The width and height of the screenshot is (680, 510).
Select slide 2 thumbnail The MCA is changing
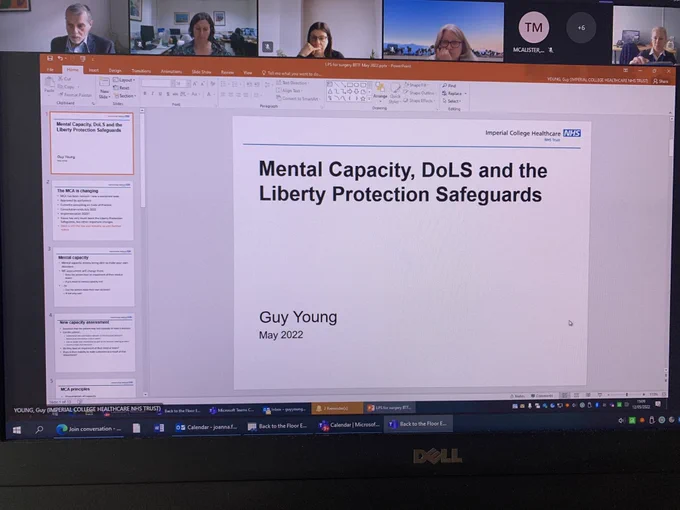coord(93,211)
